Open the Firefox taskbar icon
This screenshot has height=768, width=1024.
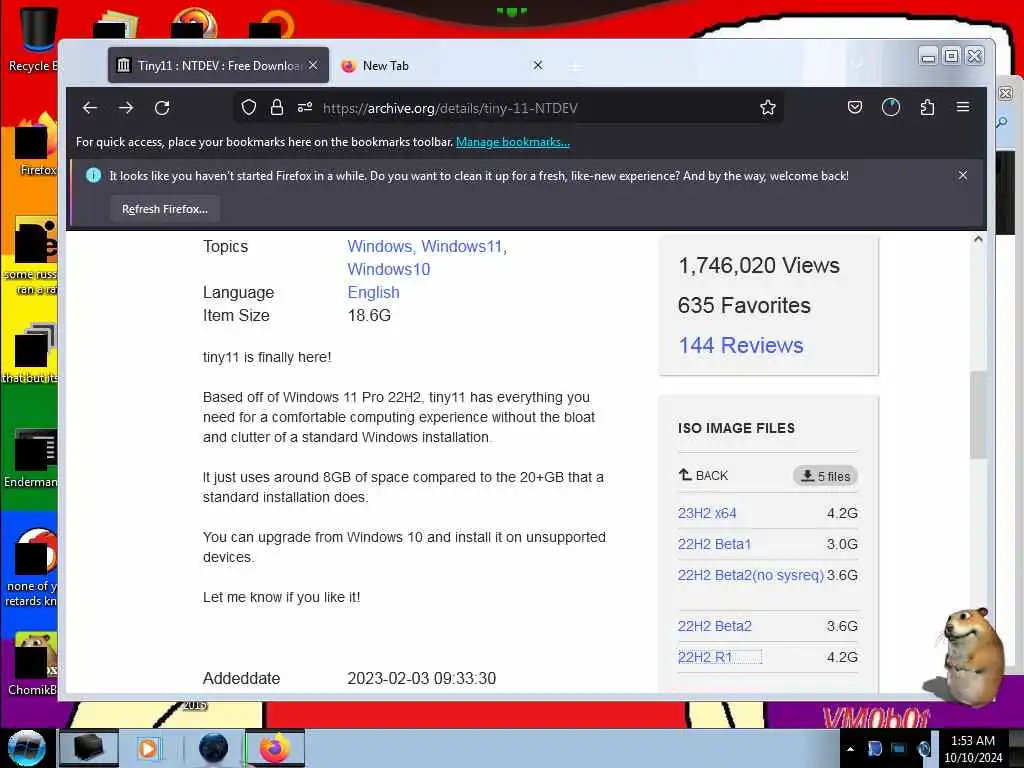pos(274,748)
